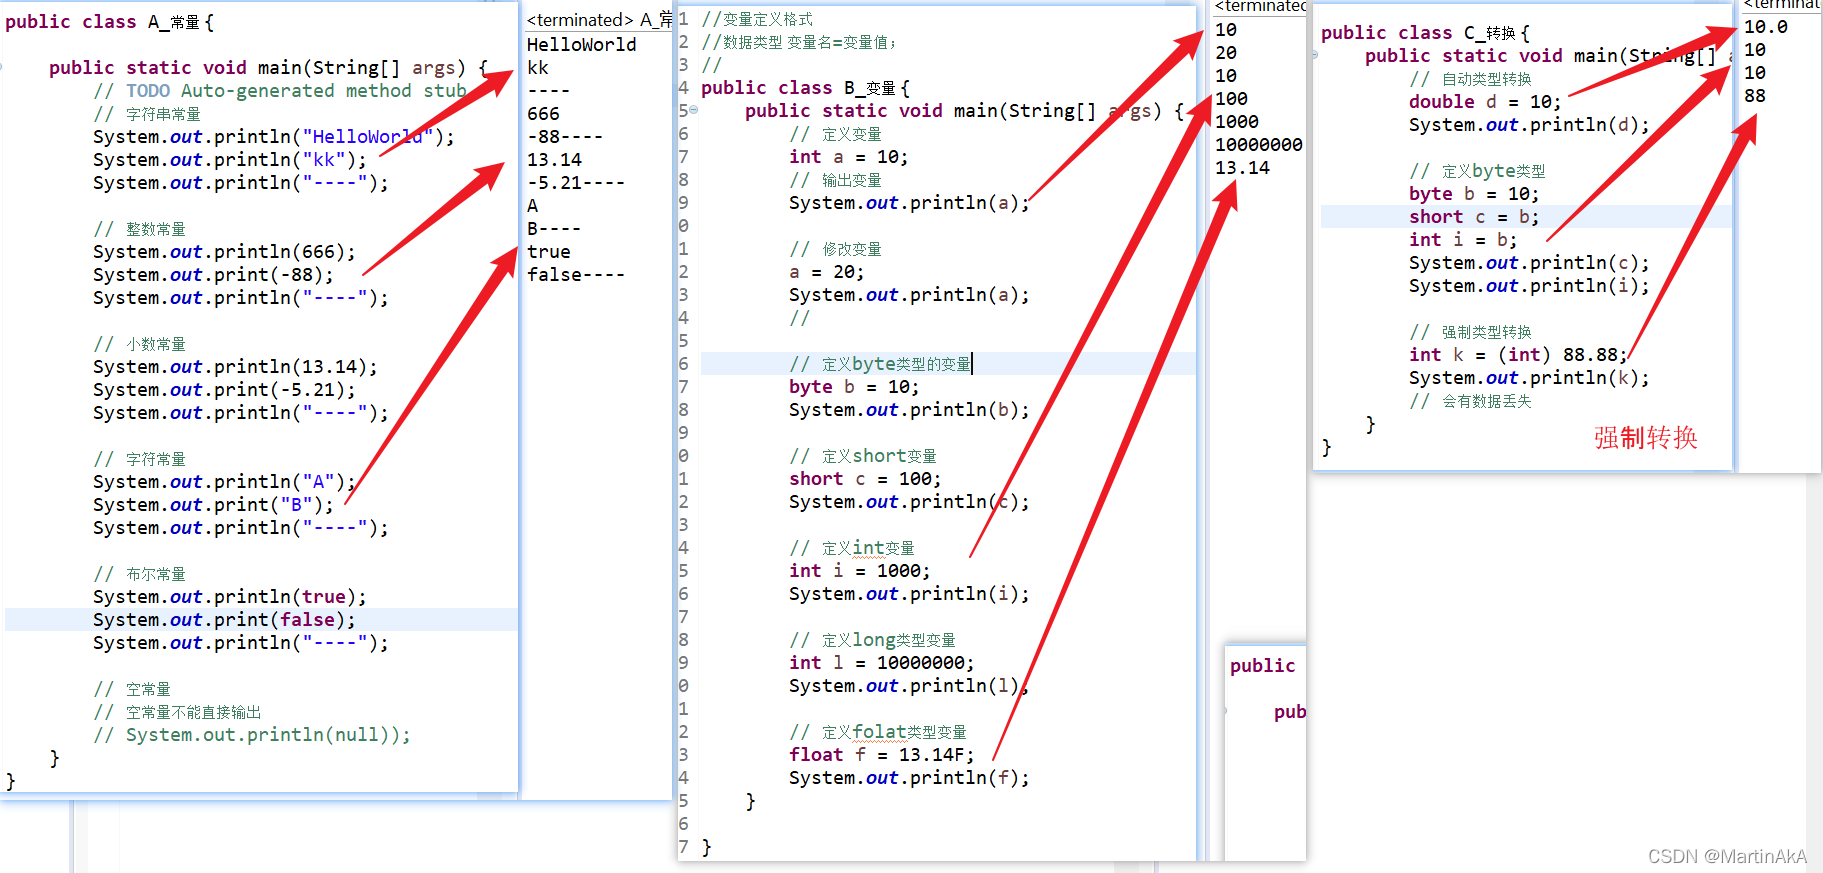The width and height of the screenshot is (1823, 873).
Task: Click the '<terminated> A_常' console header
Action: pyautogui.click(x=599, y=19)
